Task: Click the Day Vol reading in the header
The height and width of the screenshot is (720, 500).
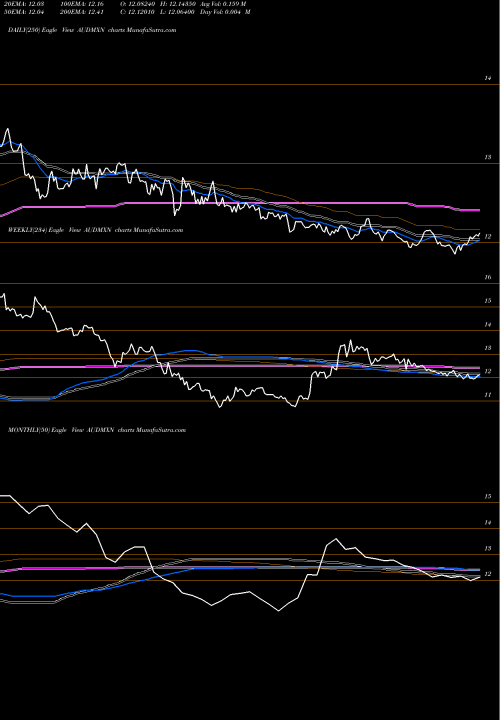Action: pyautogui.click(x=225, y=12)
